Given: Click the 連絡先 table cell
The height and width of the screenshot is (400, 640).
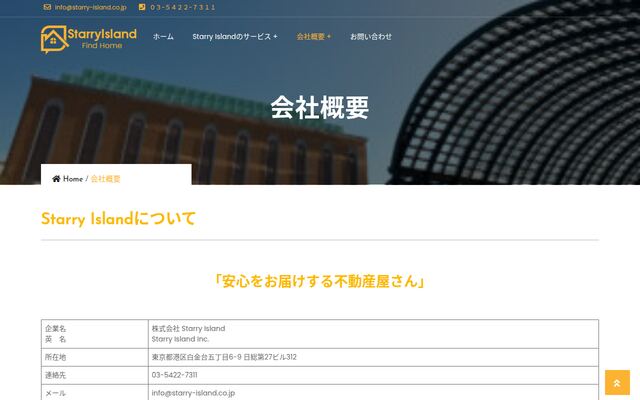Looking at the screenshot, I should point(95,375).
